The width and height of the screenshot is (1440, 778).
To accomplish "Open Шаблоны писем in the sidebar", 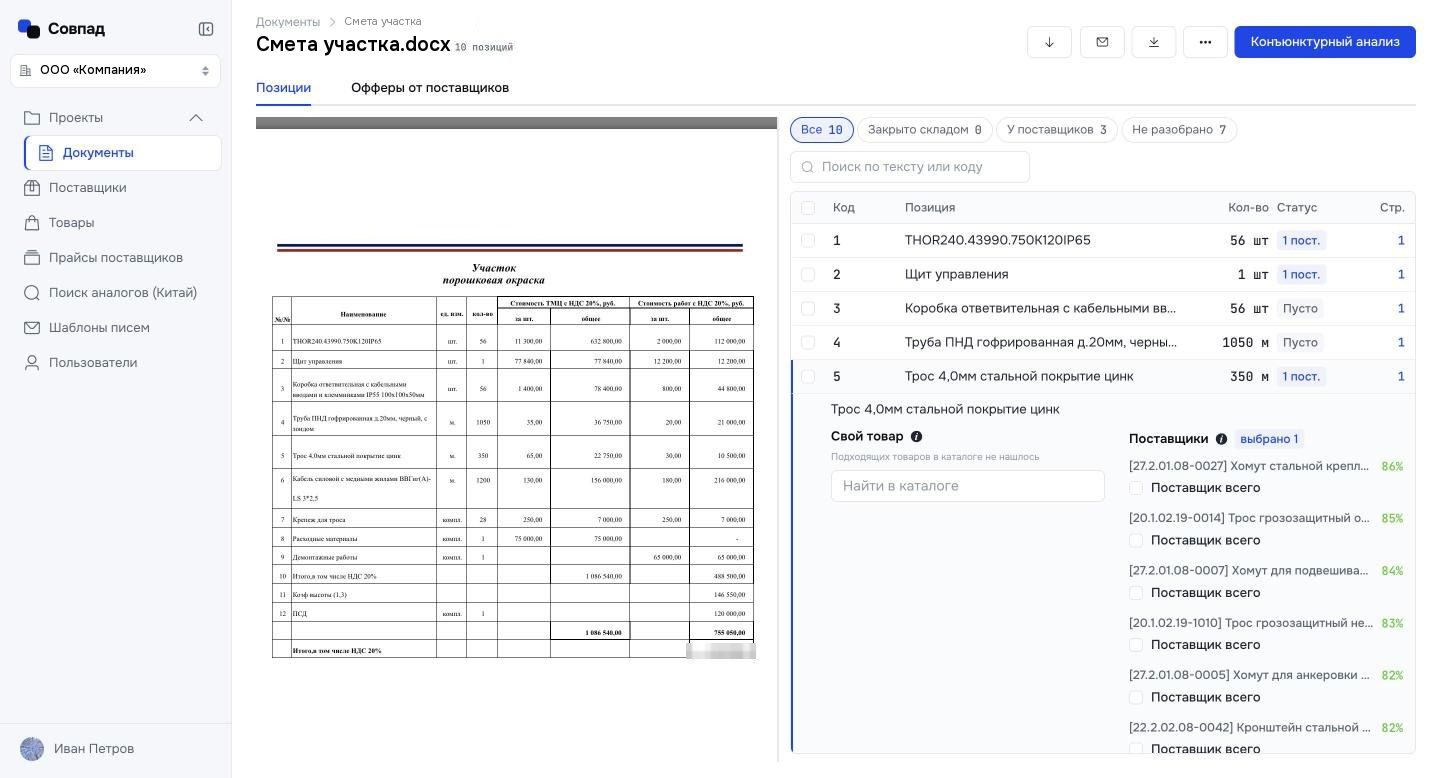I will tap(99, 328).
